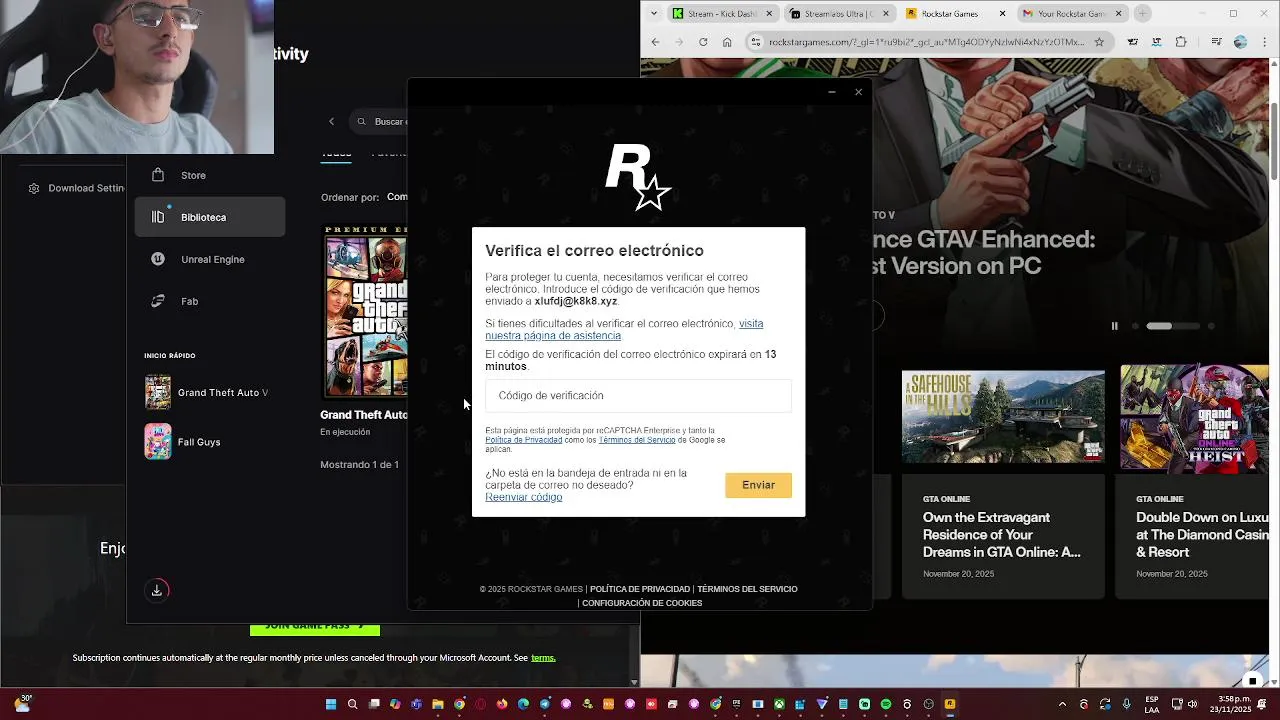The width and height of the screenshot is (1280, 720).
Task: Switch to Your Rockstar Games Gmail tab
Action: 1072,14
